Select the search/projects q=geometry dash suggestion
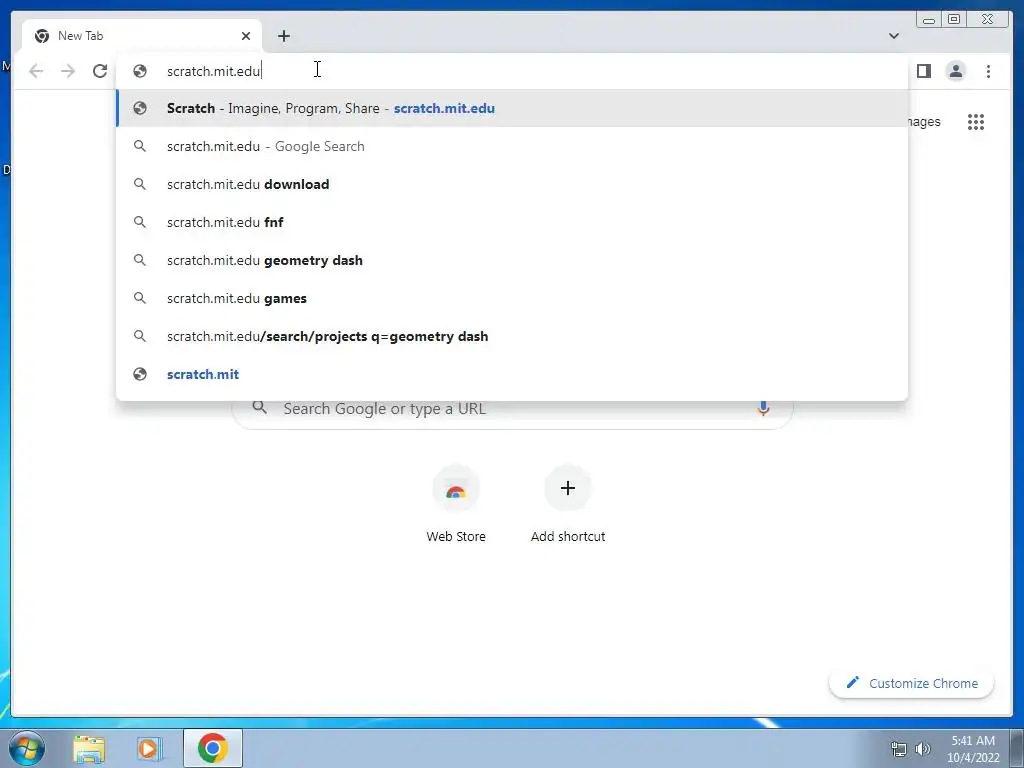Screen dimensions: 1024x768 click(x=512, y=336)
